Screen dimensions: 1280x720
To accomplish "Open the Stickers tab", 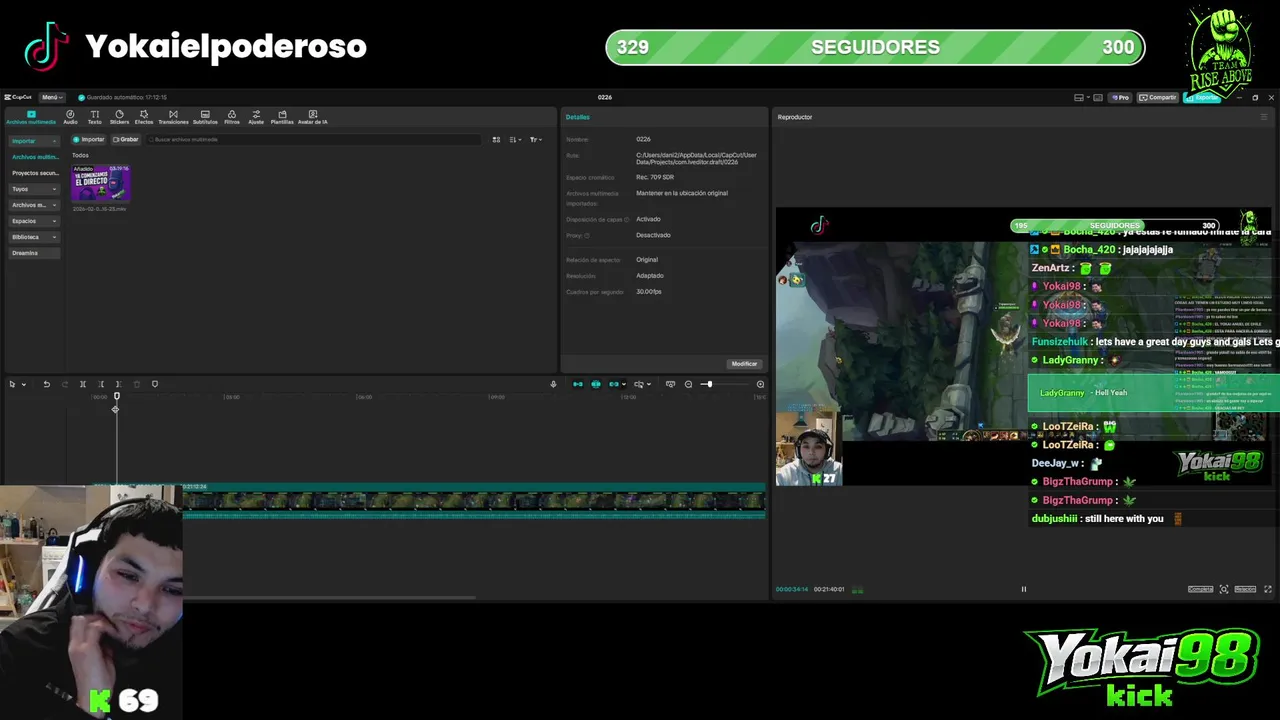I will (119, 117).
